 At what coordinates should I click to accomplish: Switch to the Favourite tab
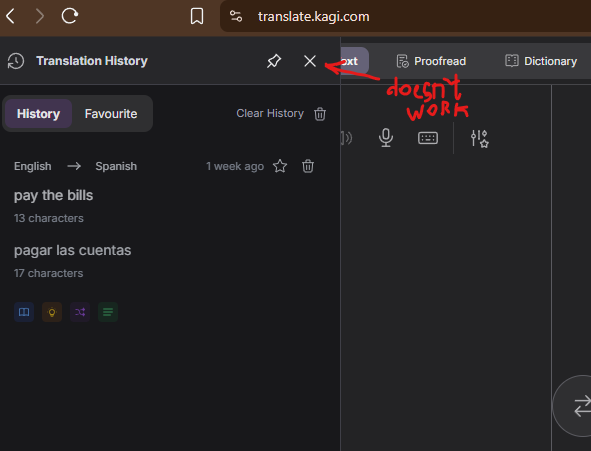[111, 114]
